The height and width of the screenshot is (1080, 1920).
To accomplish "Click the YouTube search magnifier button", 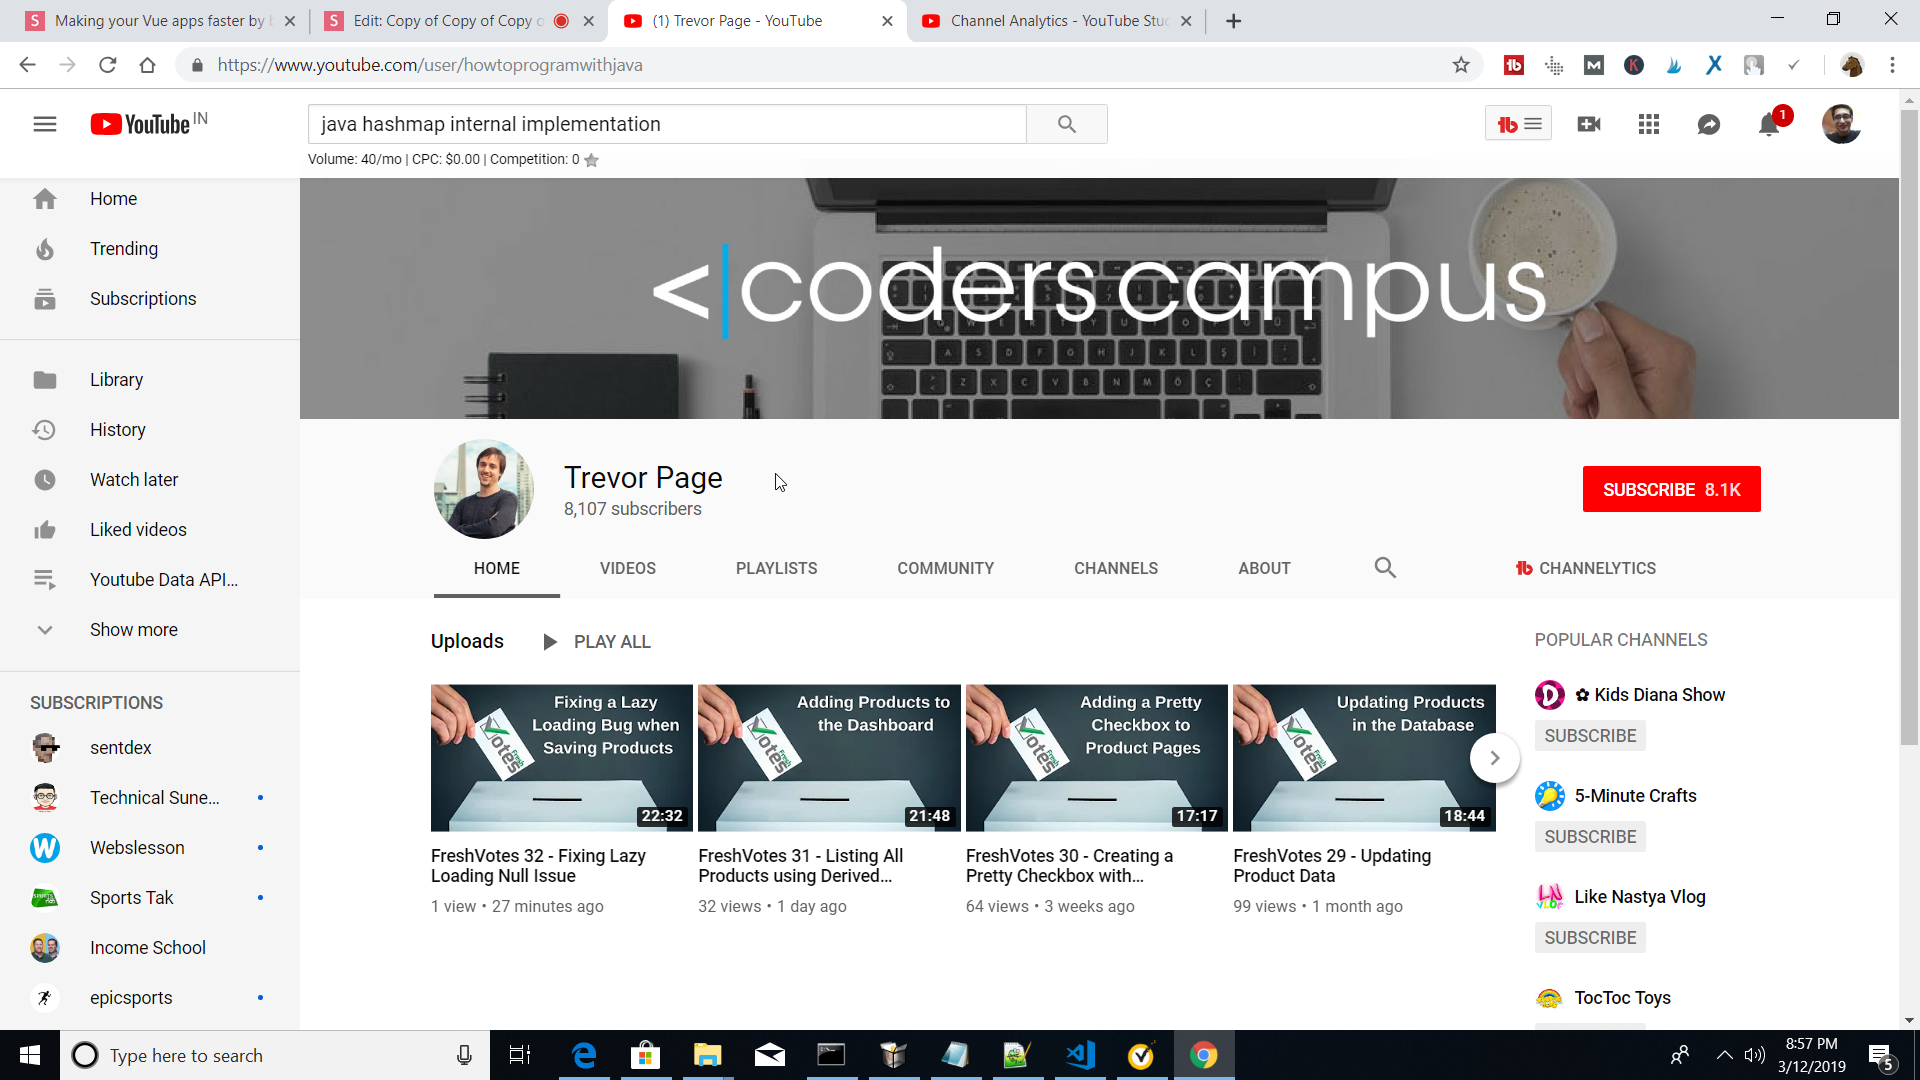I will [1067, 124].
